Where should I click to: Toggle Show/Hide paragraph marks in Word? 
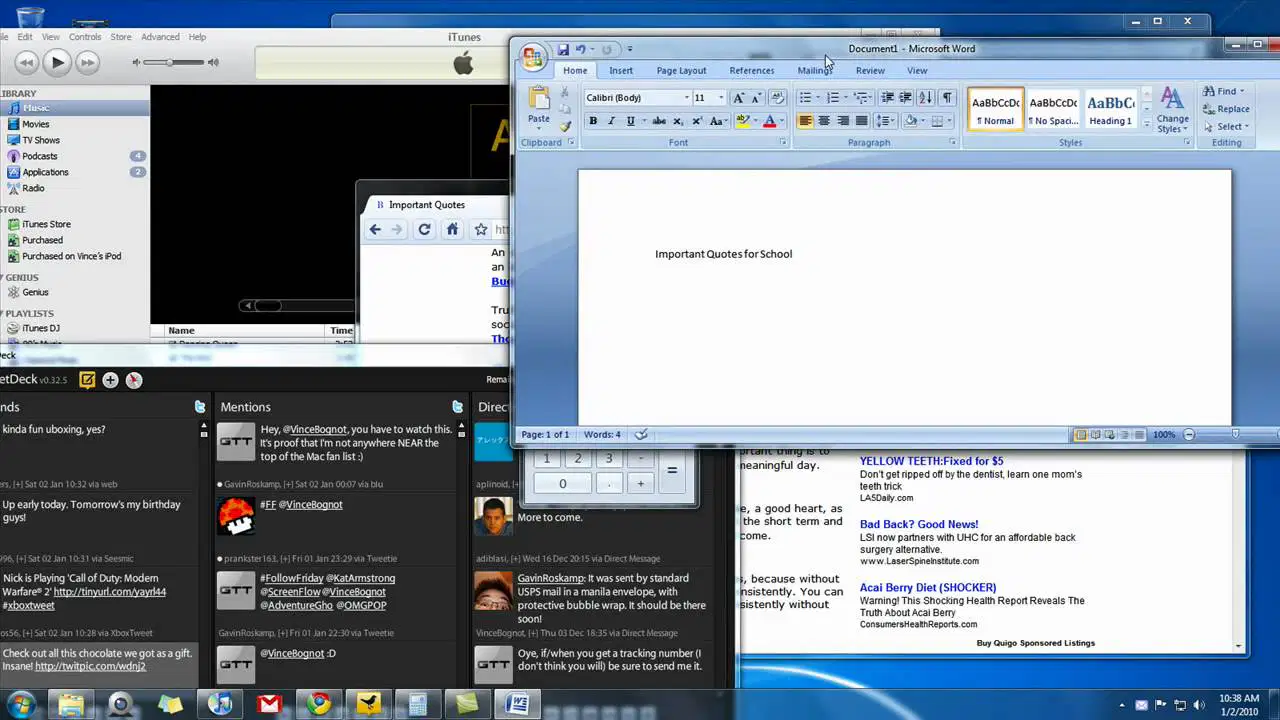[947, 97]
